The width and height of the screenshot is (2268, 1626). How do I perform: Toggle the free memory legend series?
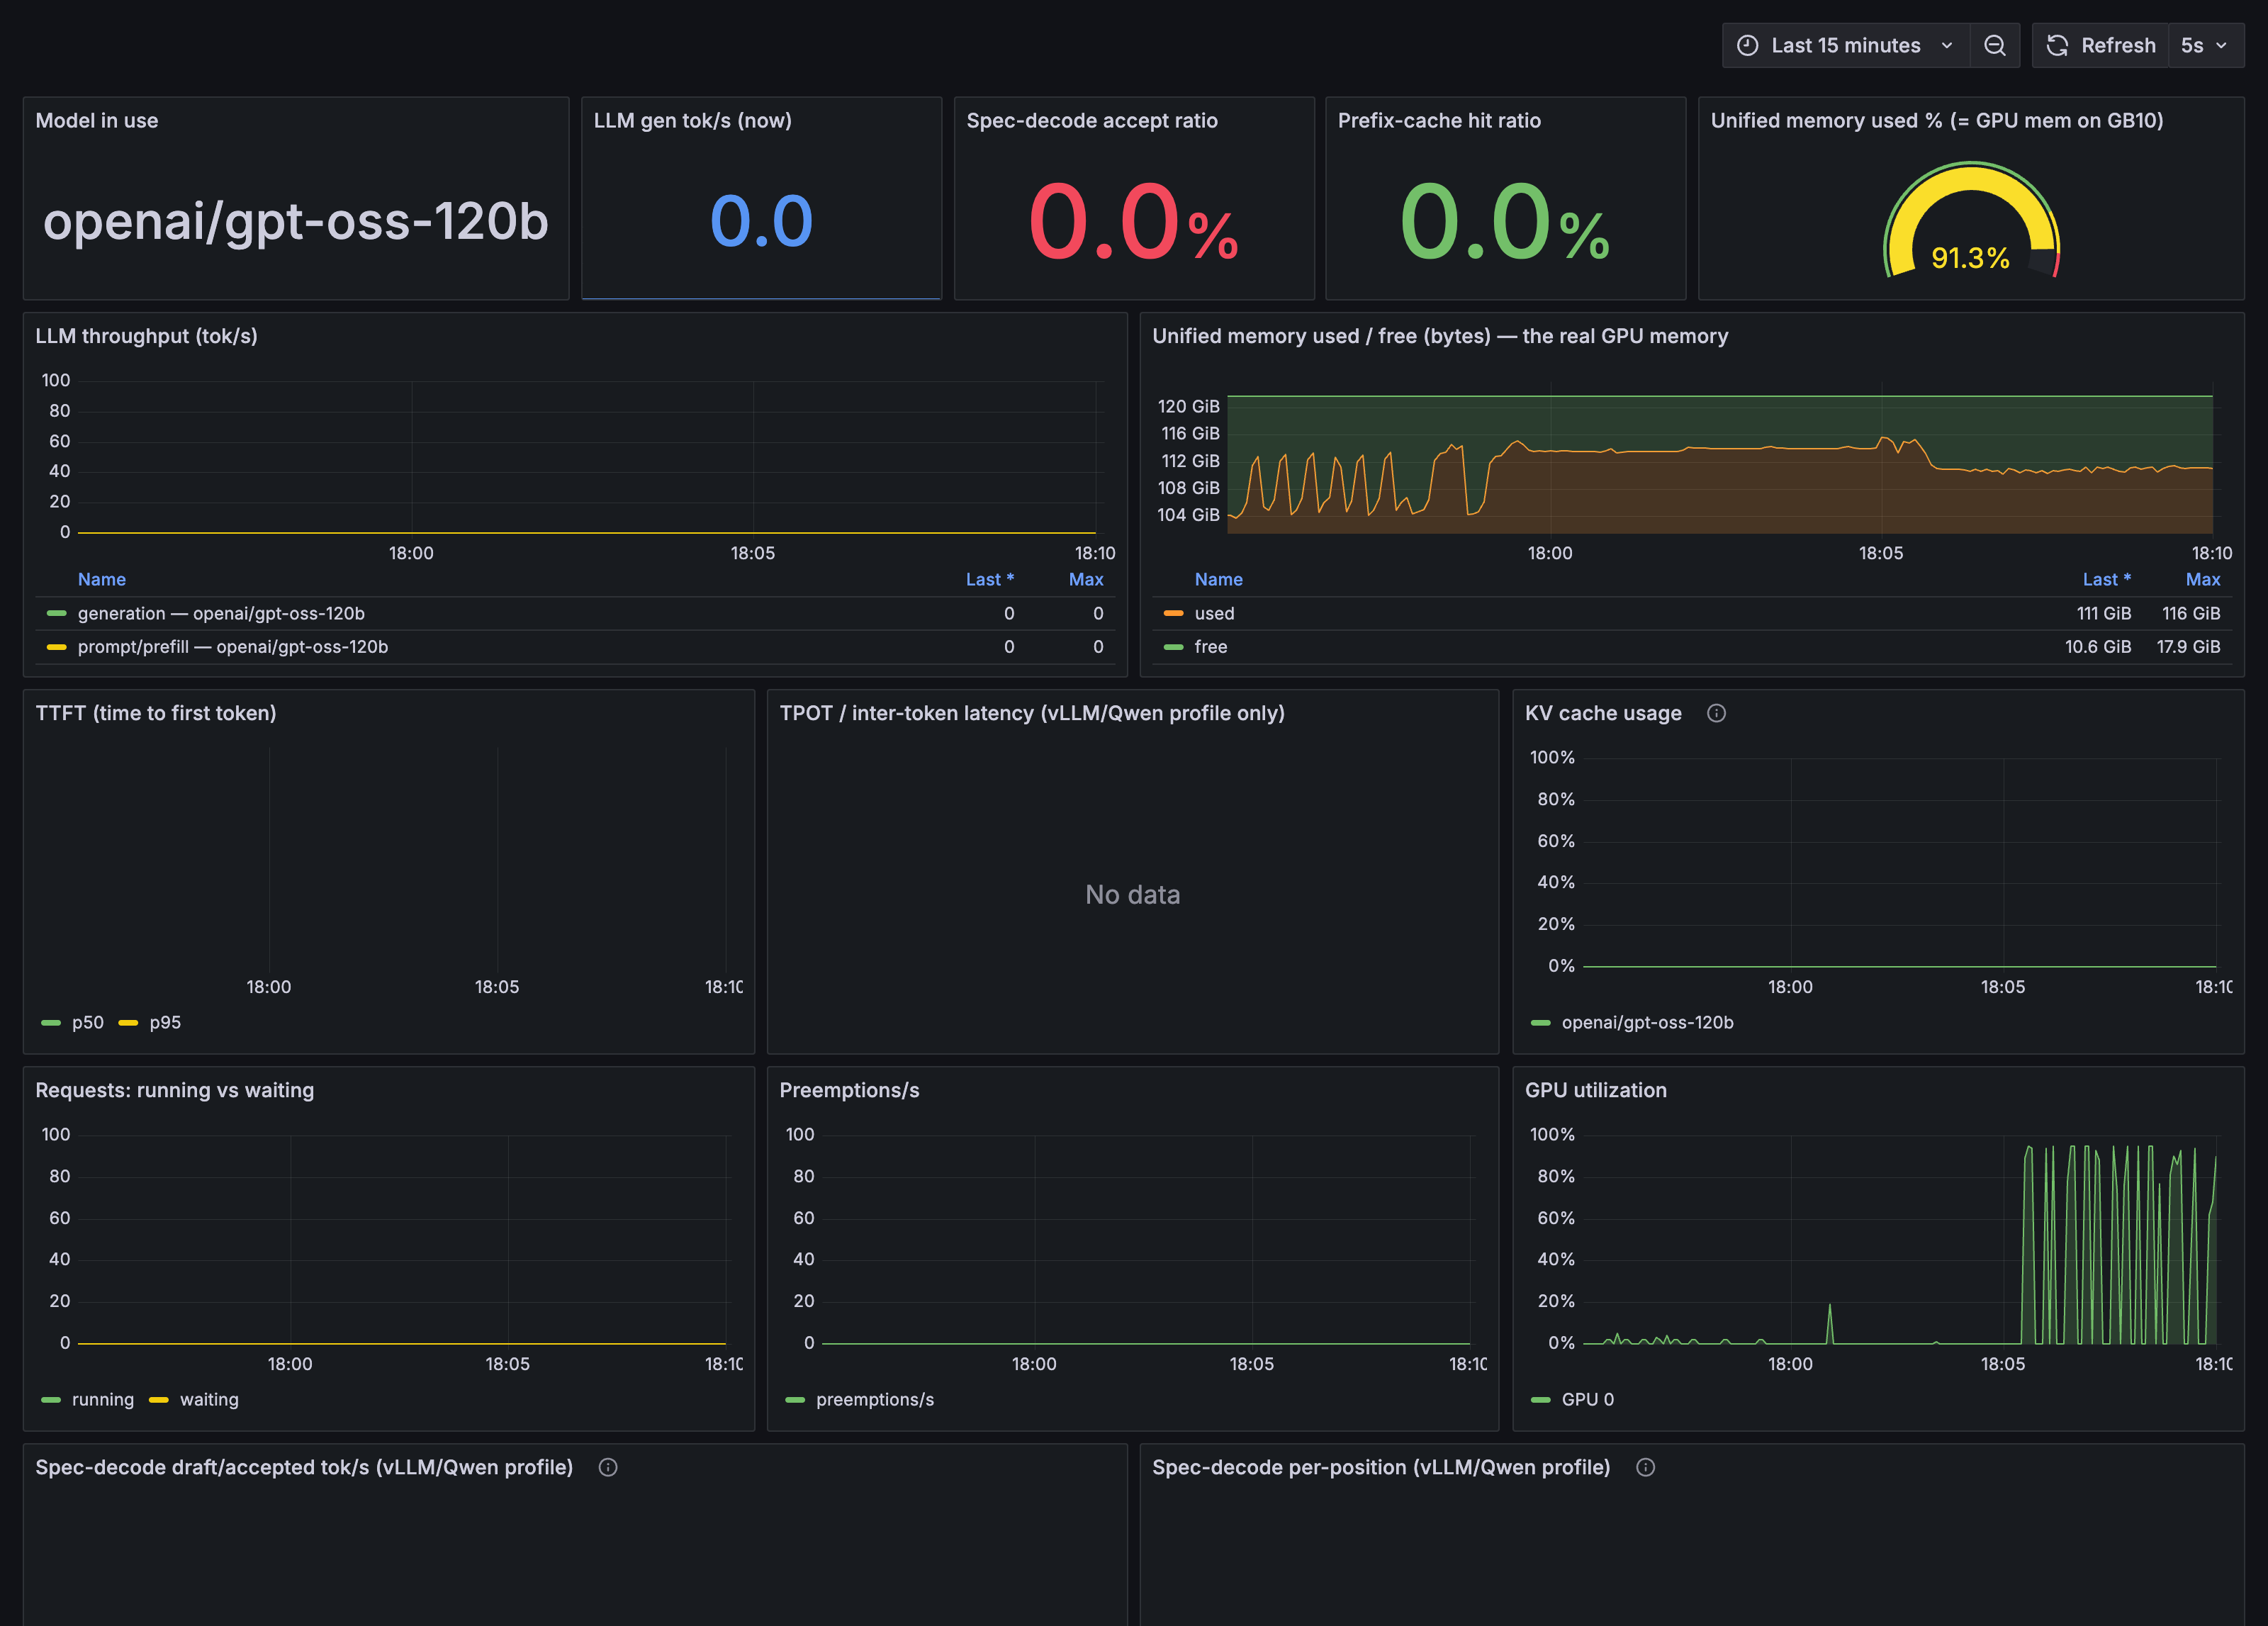pyautogui.click(x=1210, y=647)
